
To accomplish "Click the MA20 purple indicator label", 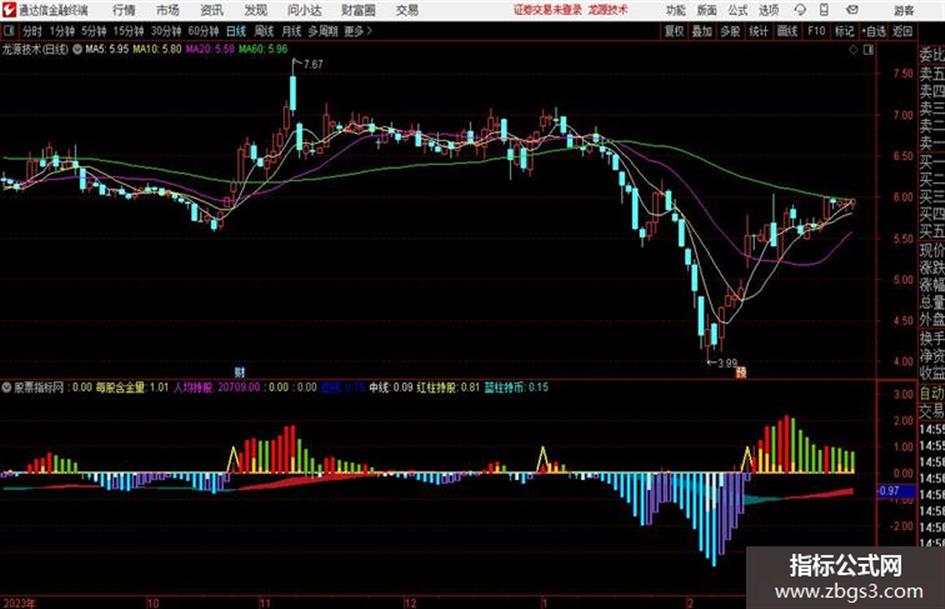I will pyautogui.click(x=210, y=49).
